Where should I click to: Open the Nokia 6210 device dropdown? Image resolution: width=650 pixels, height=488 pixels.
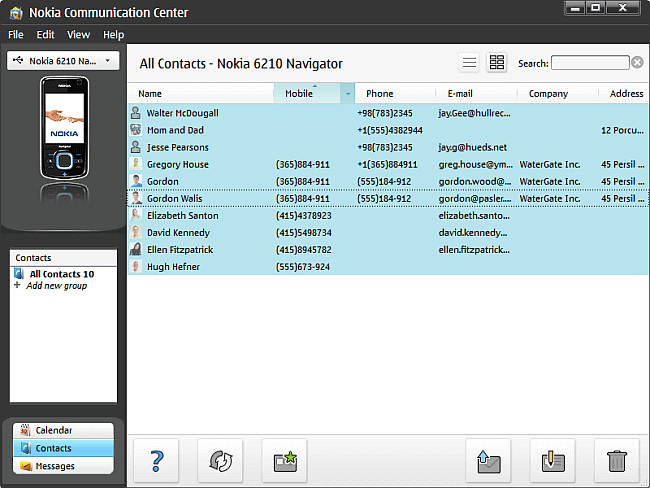pos(63,61)
